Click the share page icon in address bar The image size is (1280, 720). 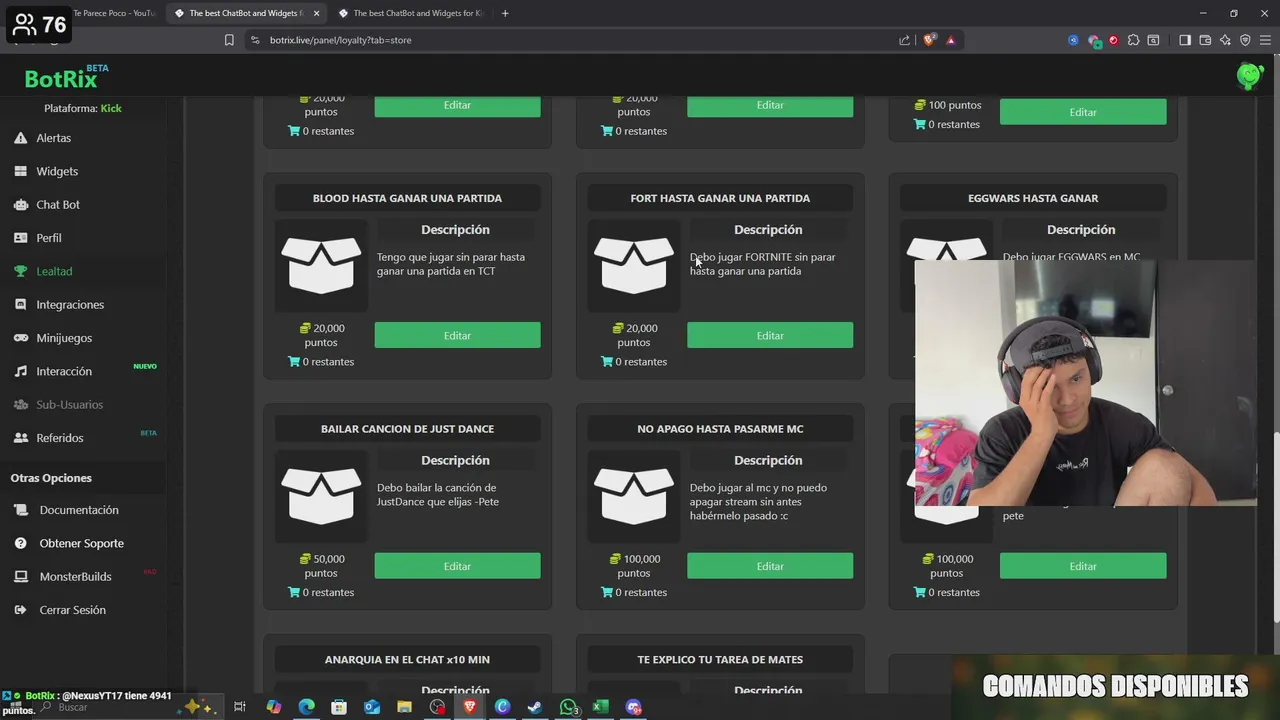904,40
